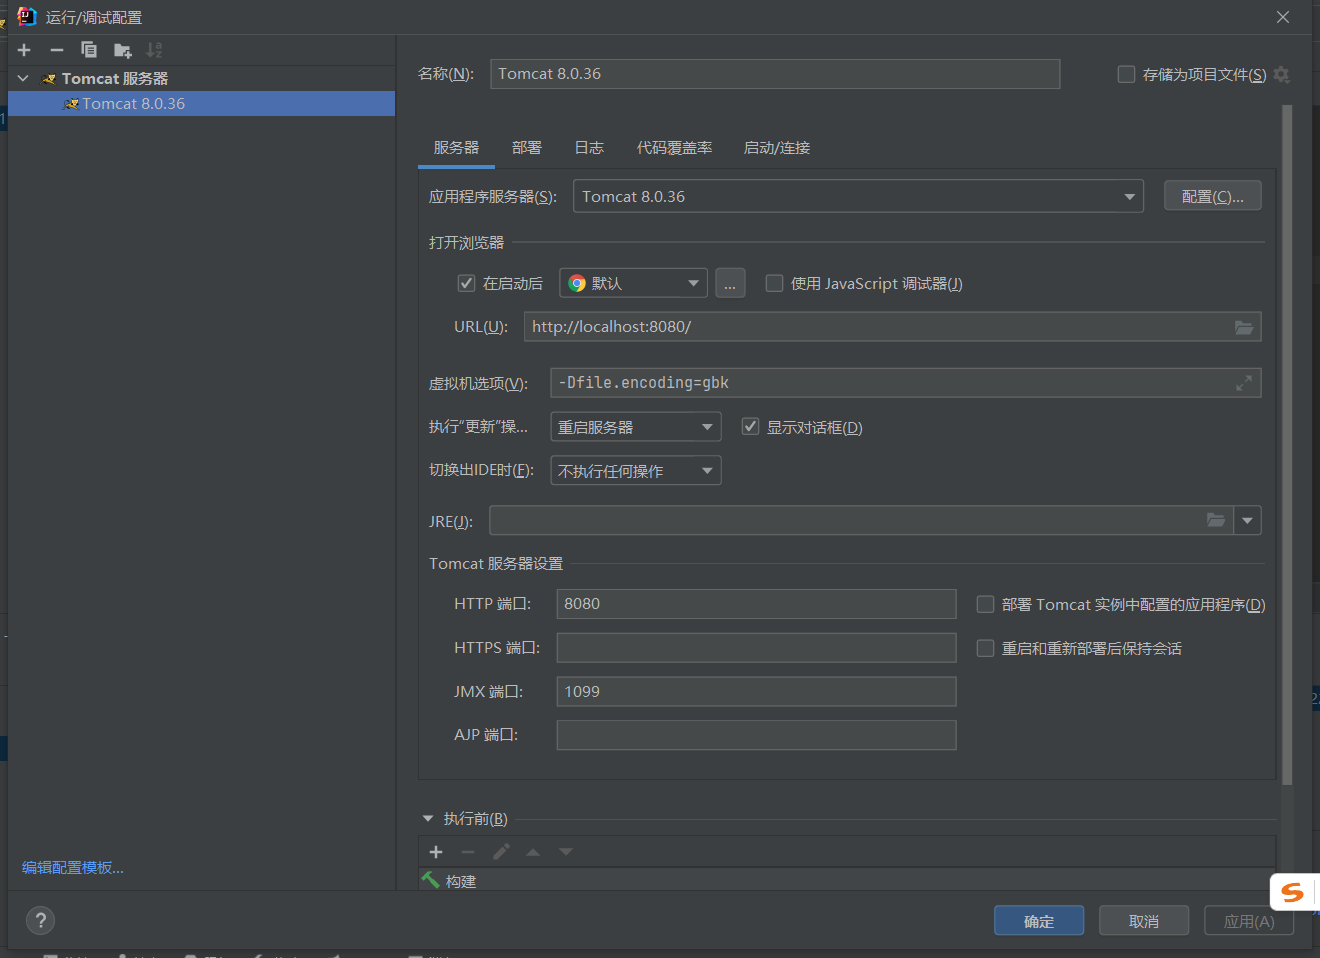Open the edit configuration templates link
Image resolution: width=1320 pixels, height=958 pixels.
pos(73,867)
